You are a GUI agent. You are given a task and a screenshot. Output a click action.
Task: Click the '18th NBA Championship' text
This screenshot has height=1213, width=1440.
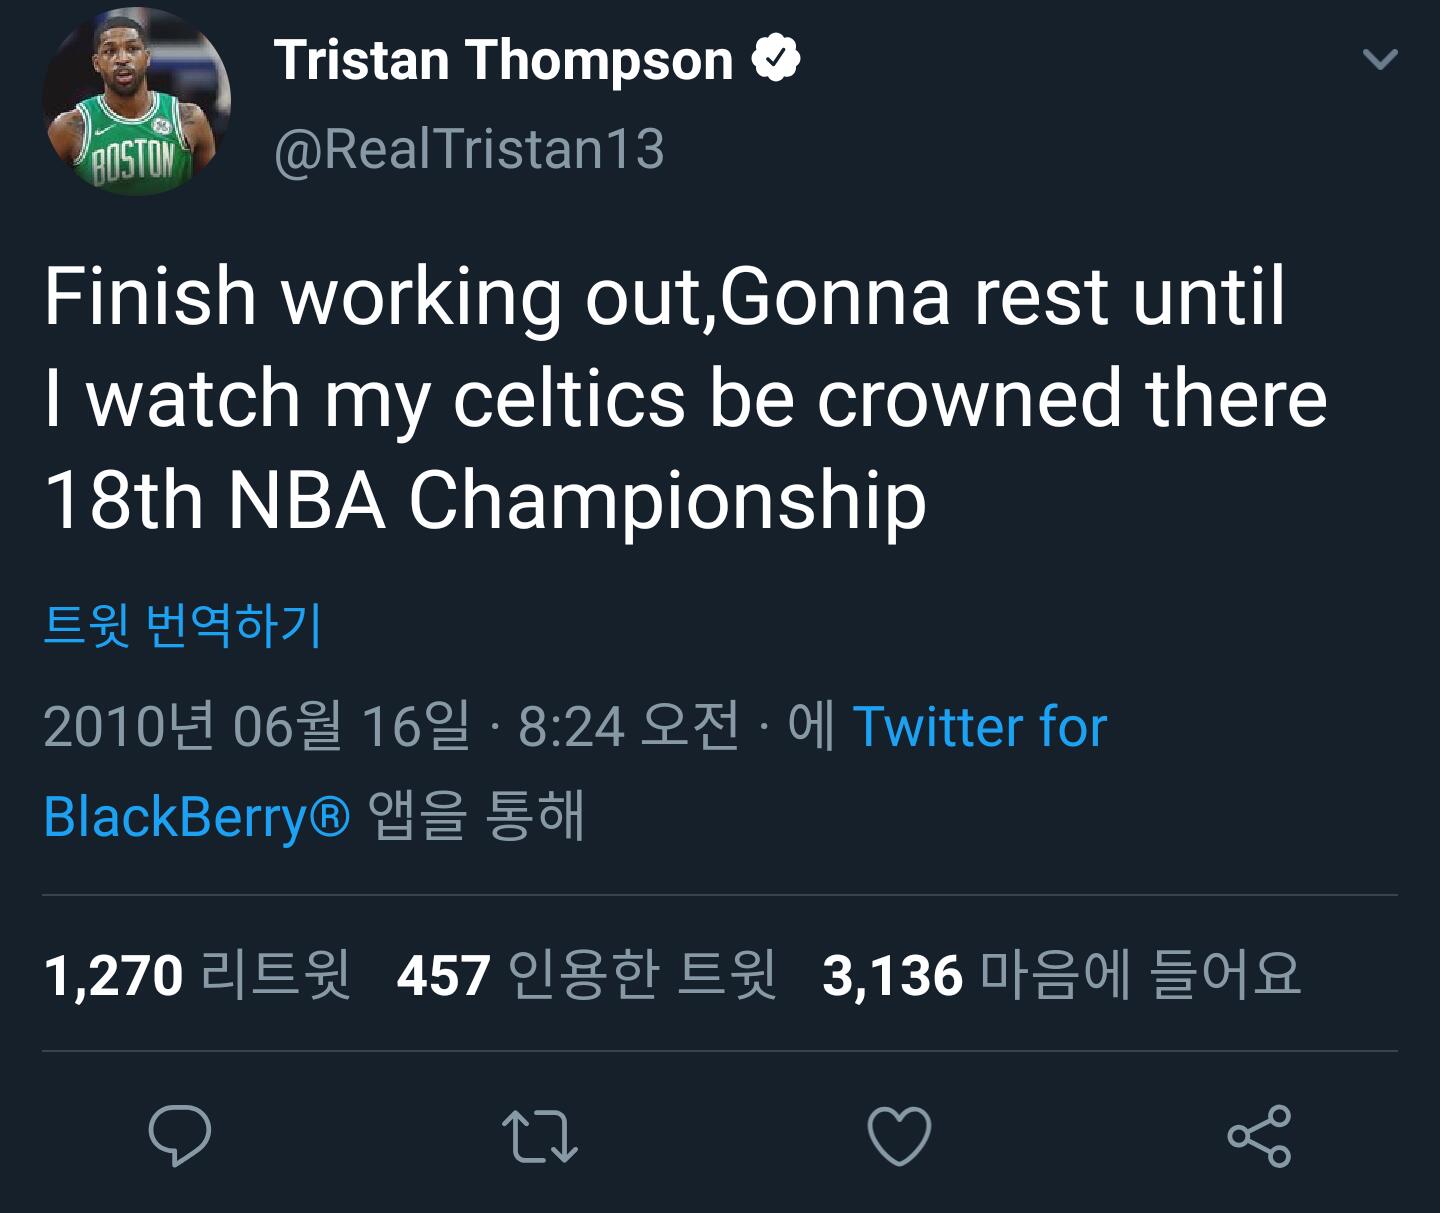[485, 500]
